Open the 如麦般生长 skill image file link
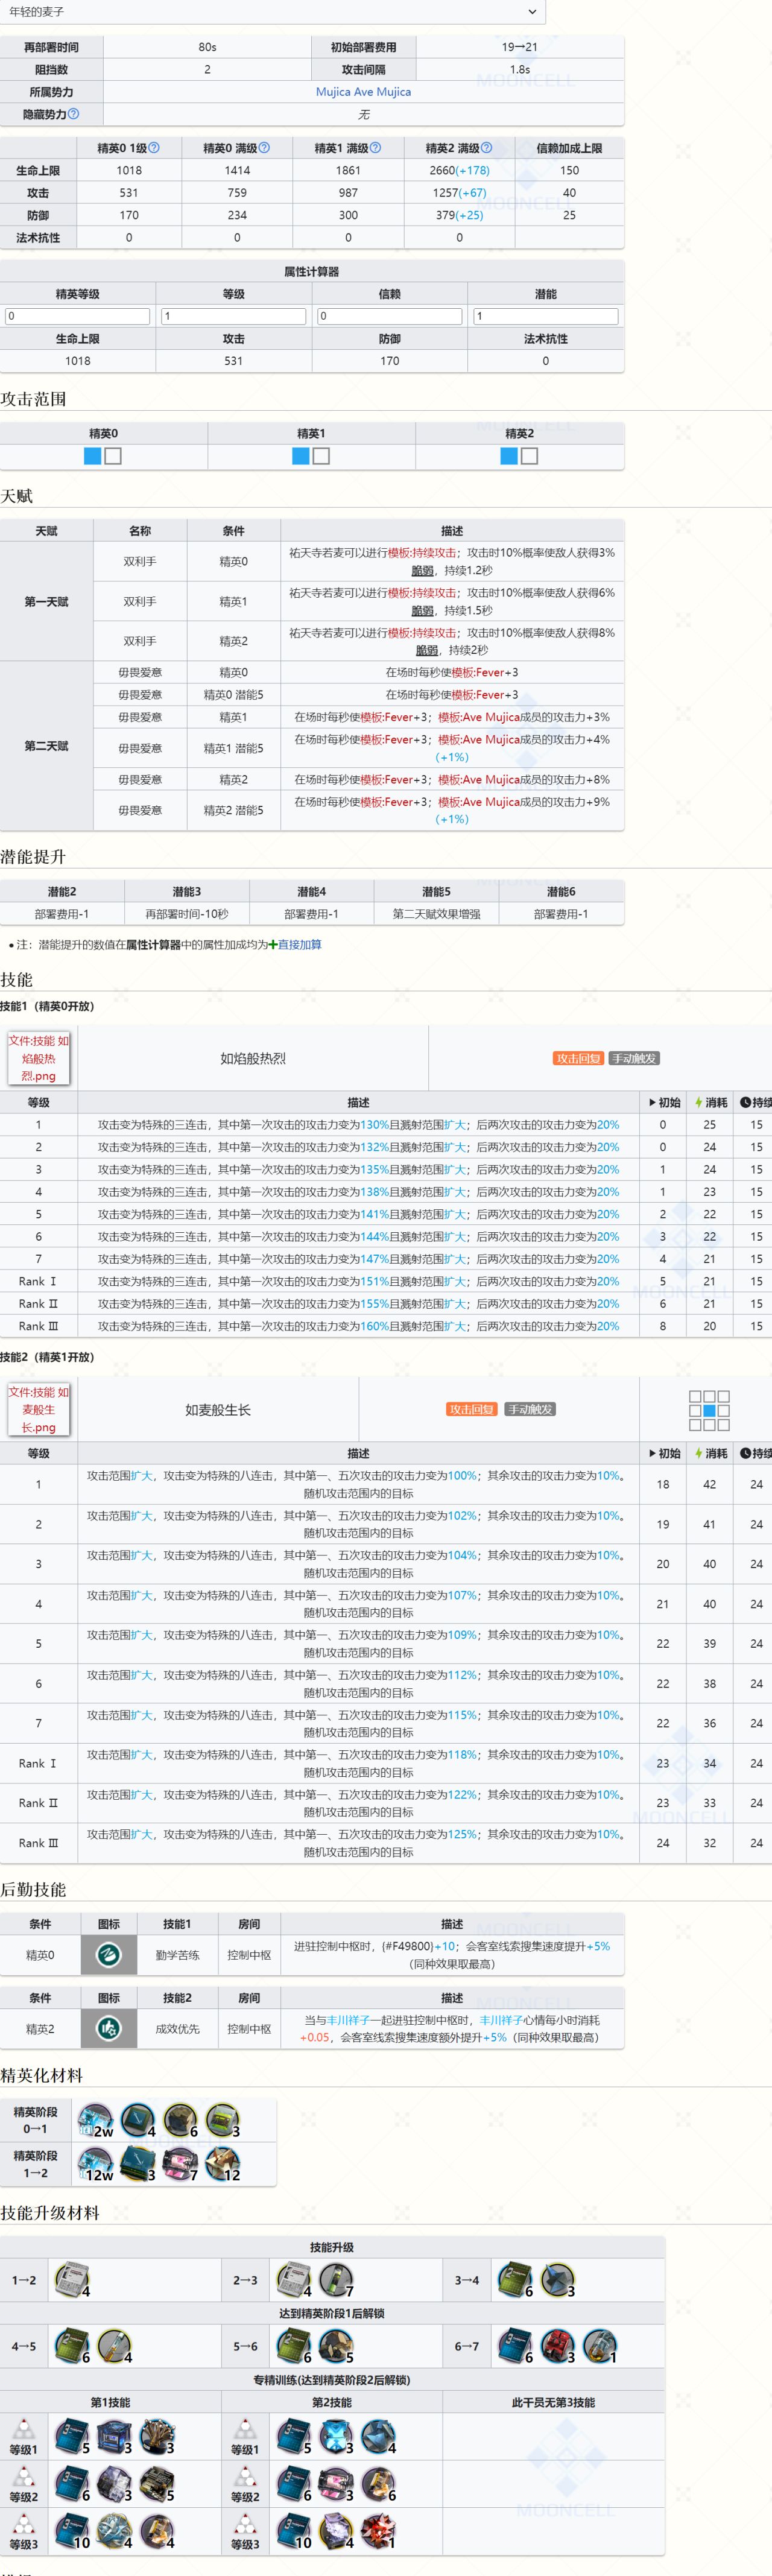 point(39,1409)
